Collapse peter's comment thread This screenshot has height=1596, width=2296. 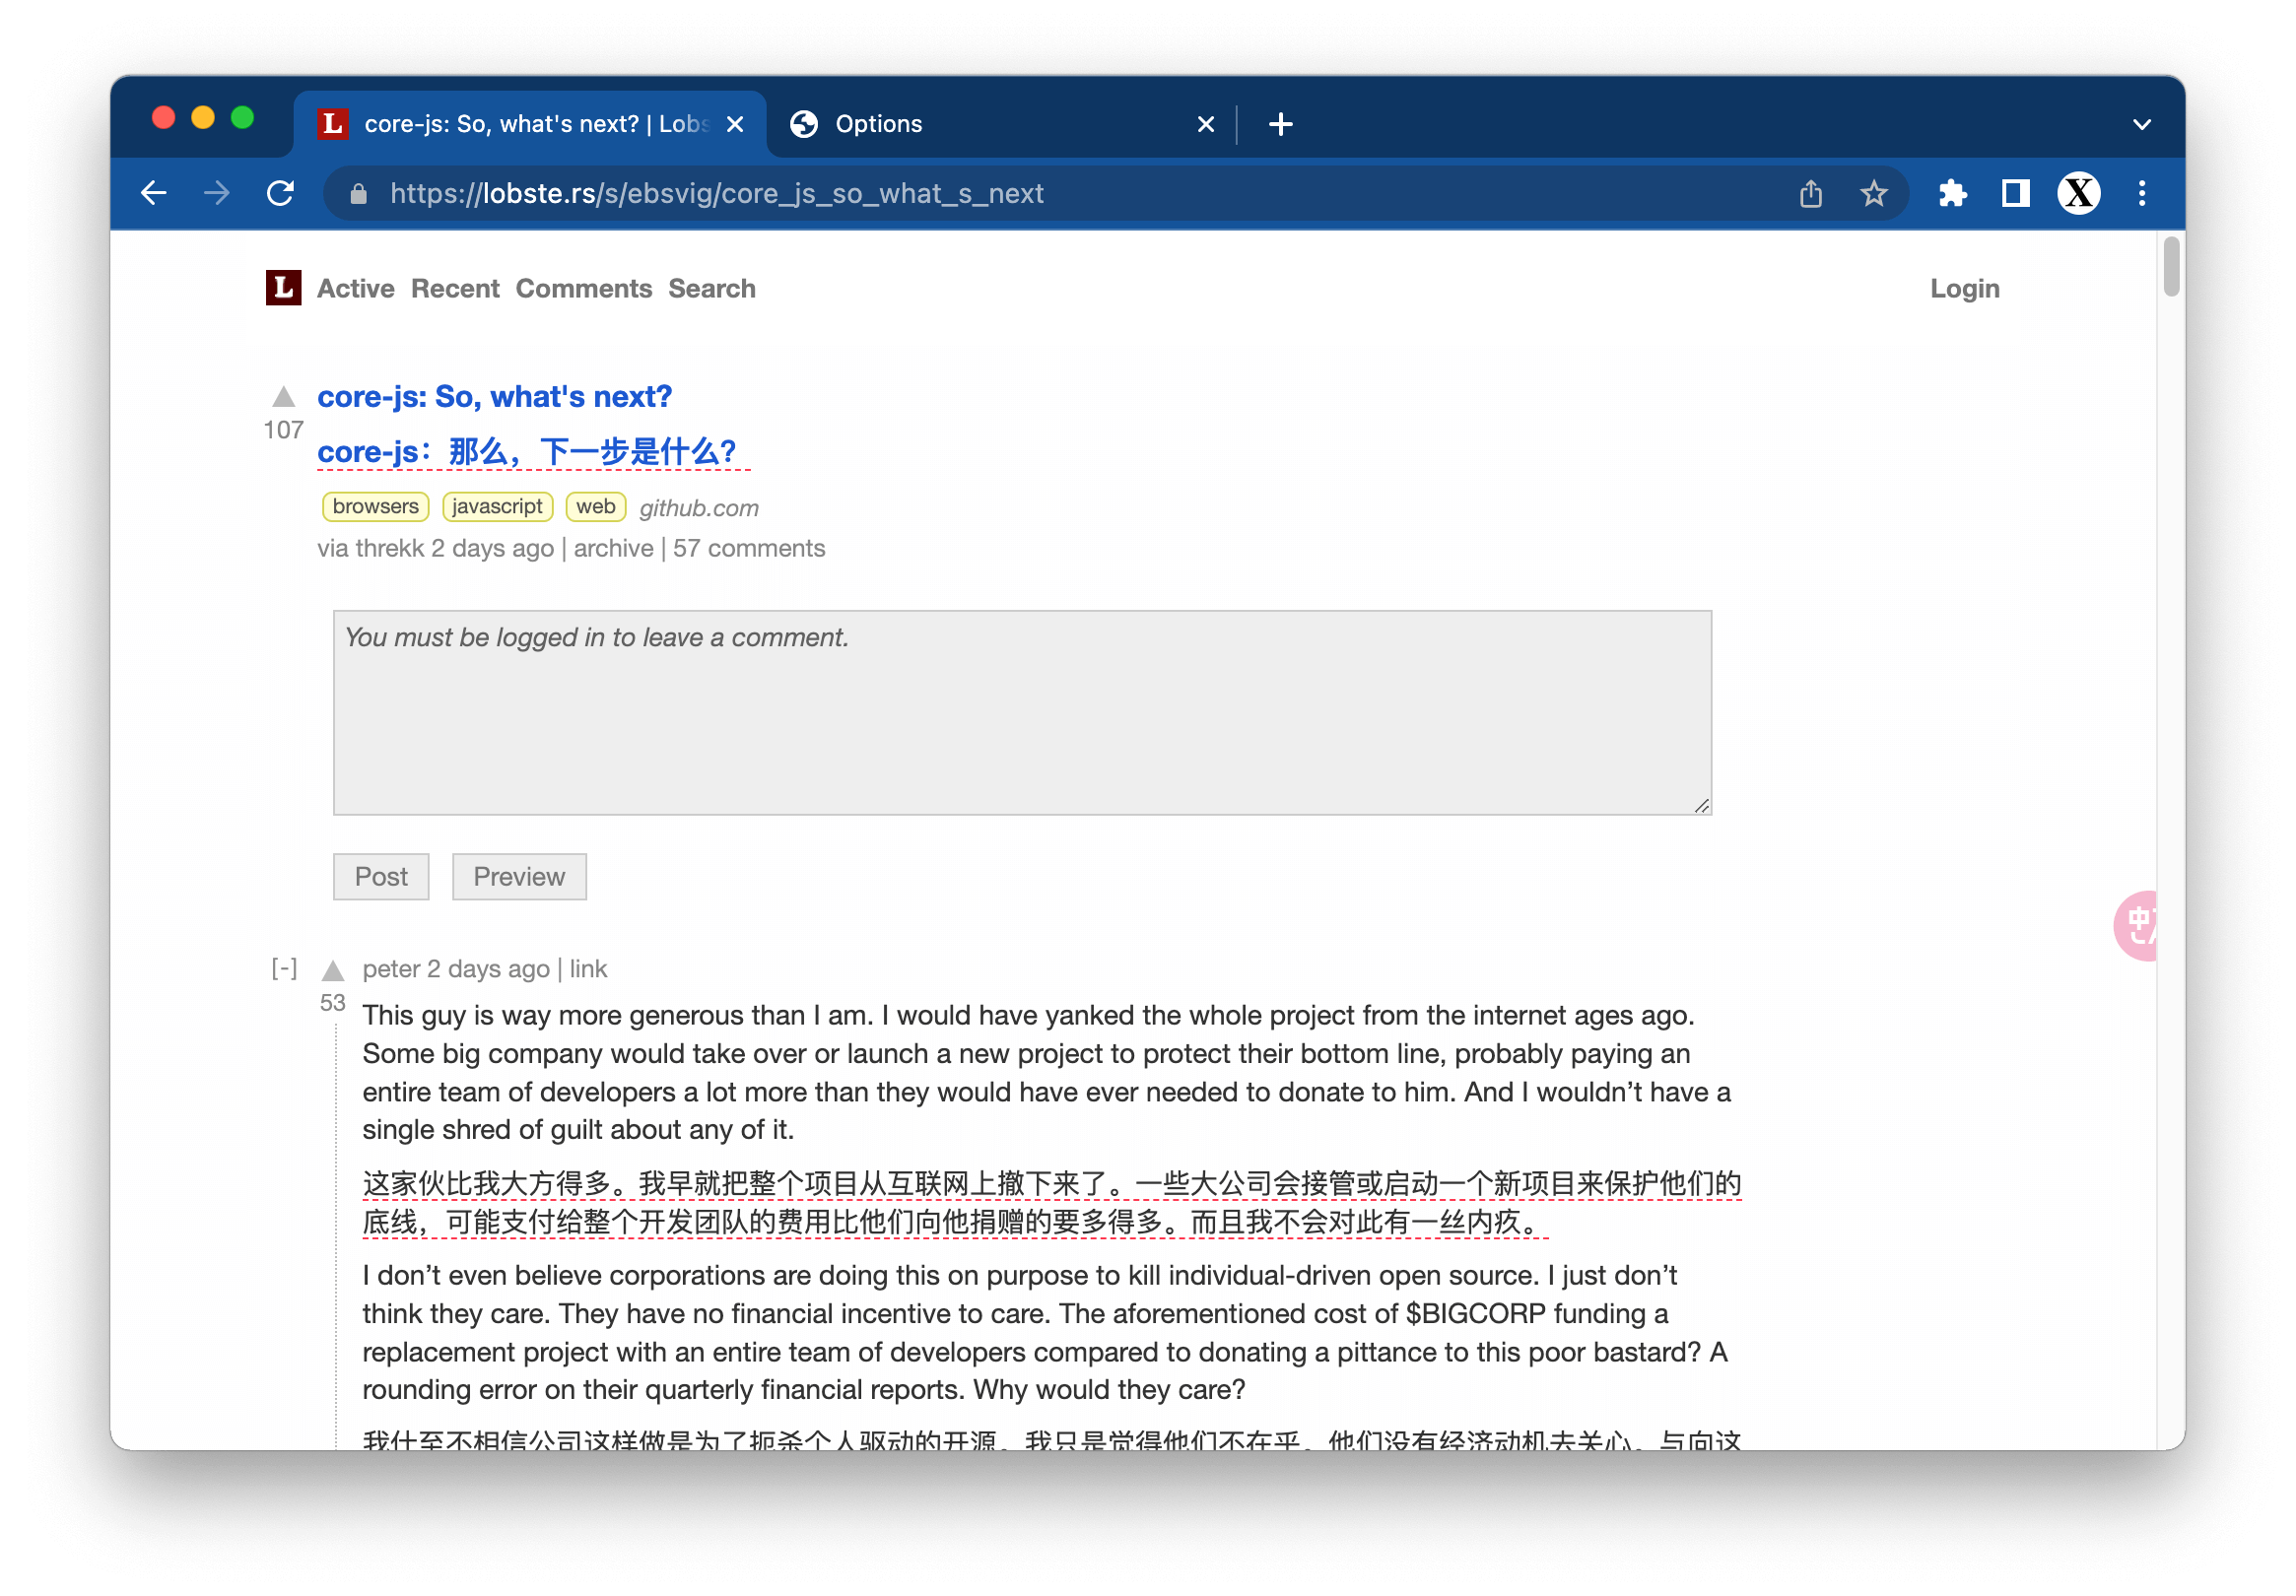(x=284, y=968)
